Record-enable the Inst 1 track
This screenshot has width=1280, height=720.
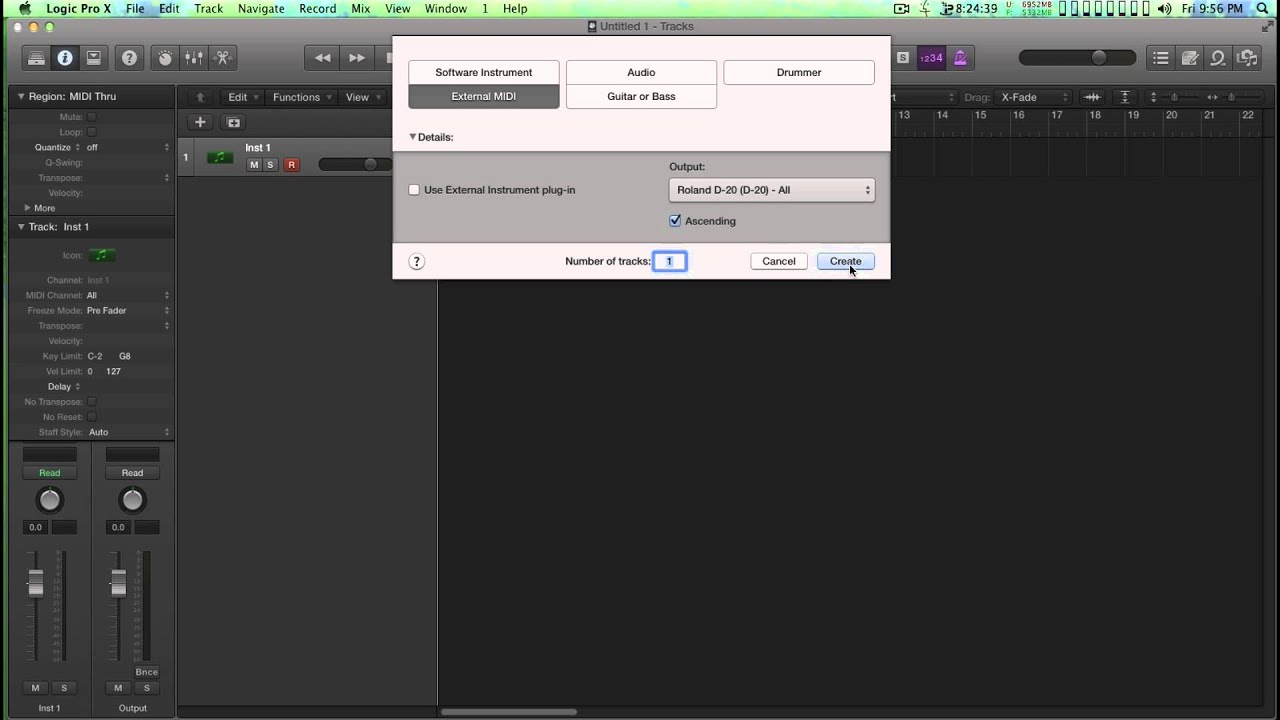point(291,165)
